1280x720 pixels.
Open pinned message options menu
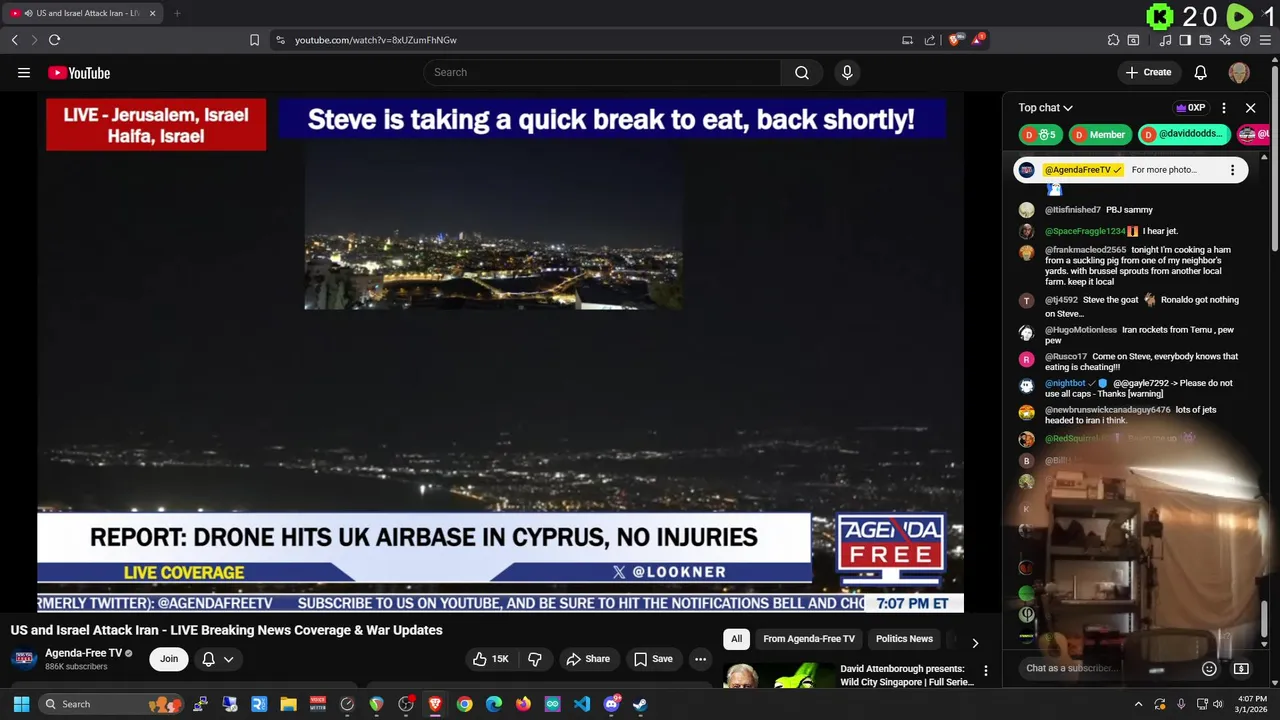point(1232,170)
